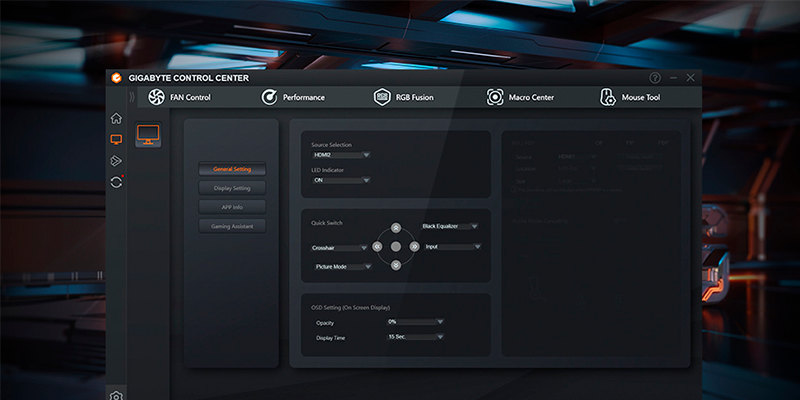Open the Picture Mode dropdown
Image resolution: width=800 pixels, height=400 pixels.
point(343,266)
